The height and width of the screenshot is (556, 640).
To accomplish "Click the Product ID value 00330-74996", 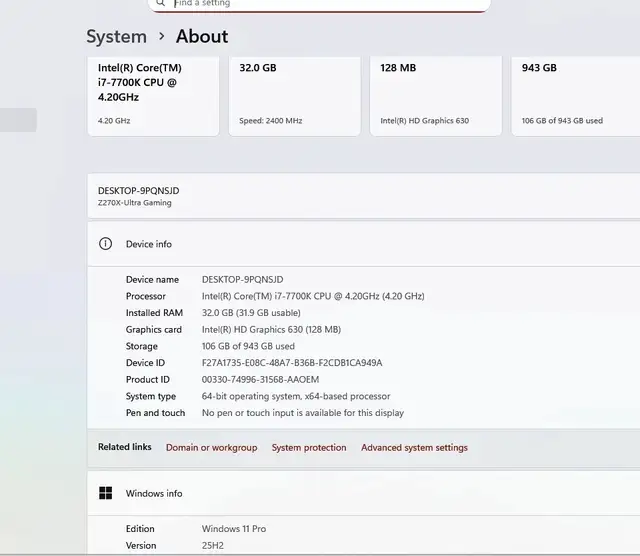I will (x=260, y=380).
